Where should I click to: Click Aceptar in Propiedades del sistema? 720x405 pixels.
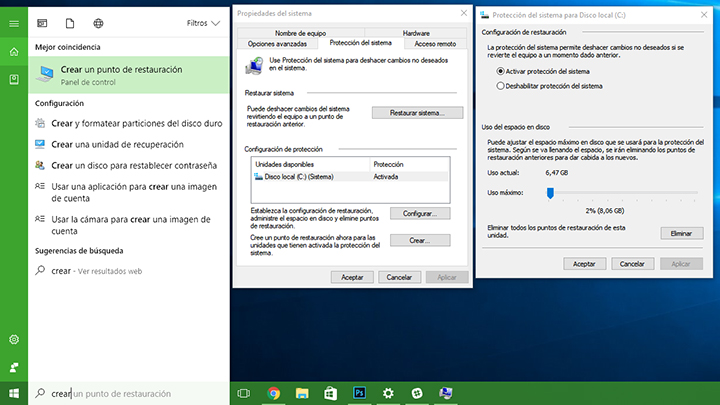coord(352,277)
